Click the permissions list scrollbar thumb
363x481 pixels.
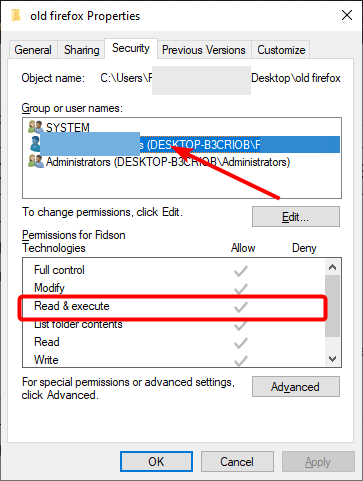[332, 306]
